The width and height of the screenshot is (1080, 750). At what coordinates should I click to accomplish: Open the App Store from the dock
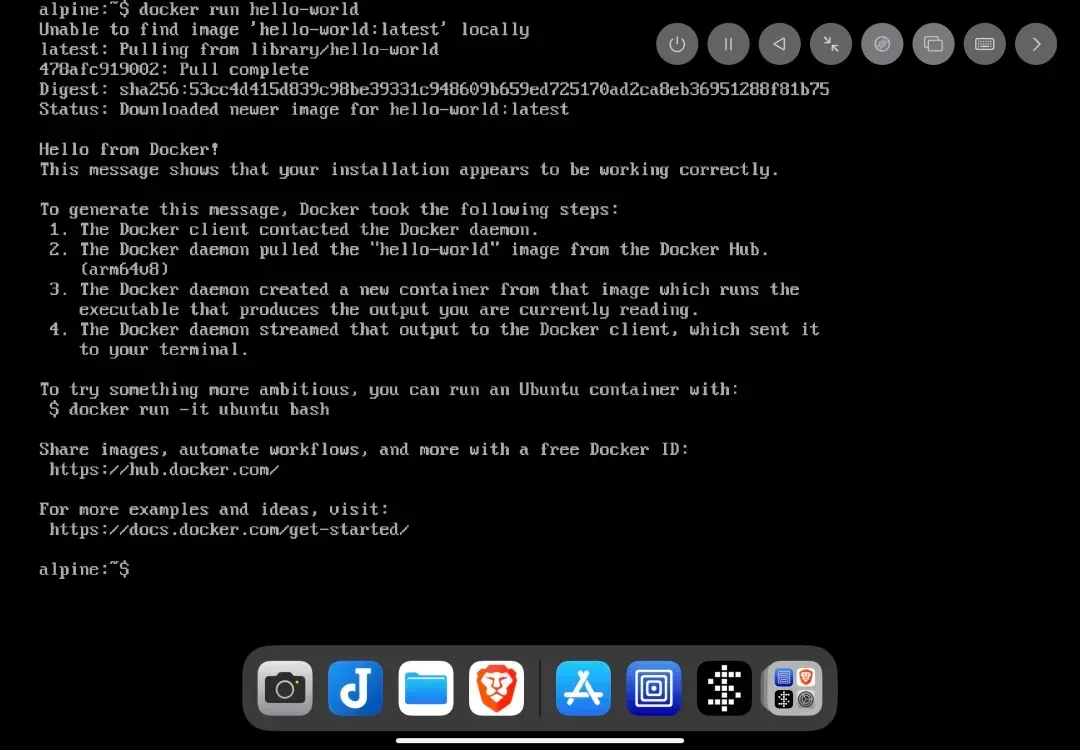click(x=583, y=688)
